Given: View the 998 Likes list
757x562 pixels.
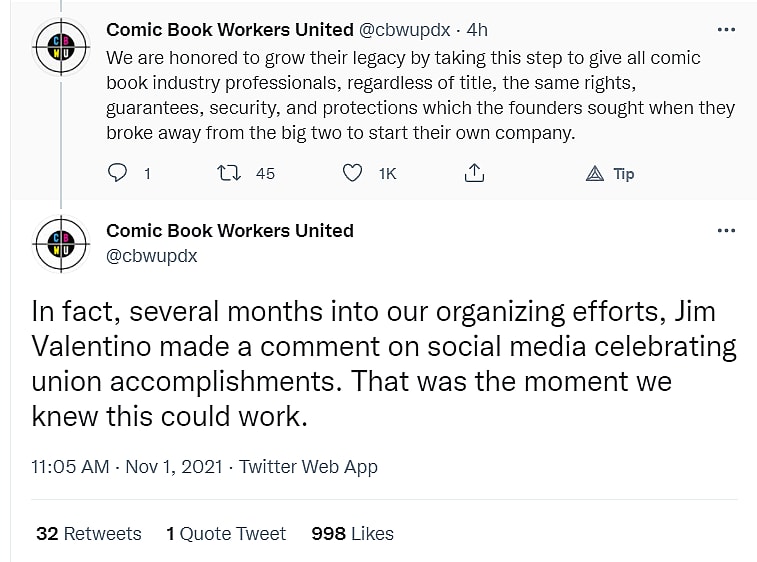Looking at the screenshot, I should 352,534.
